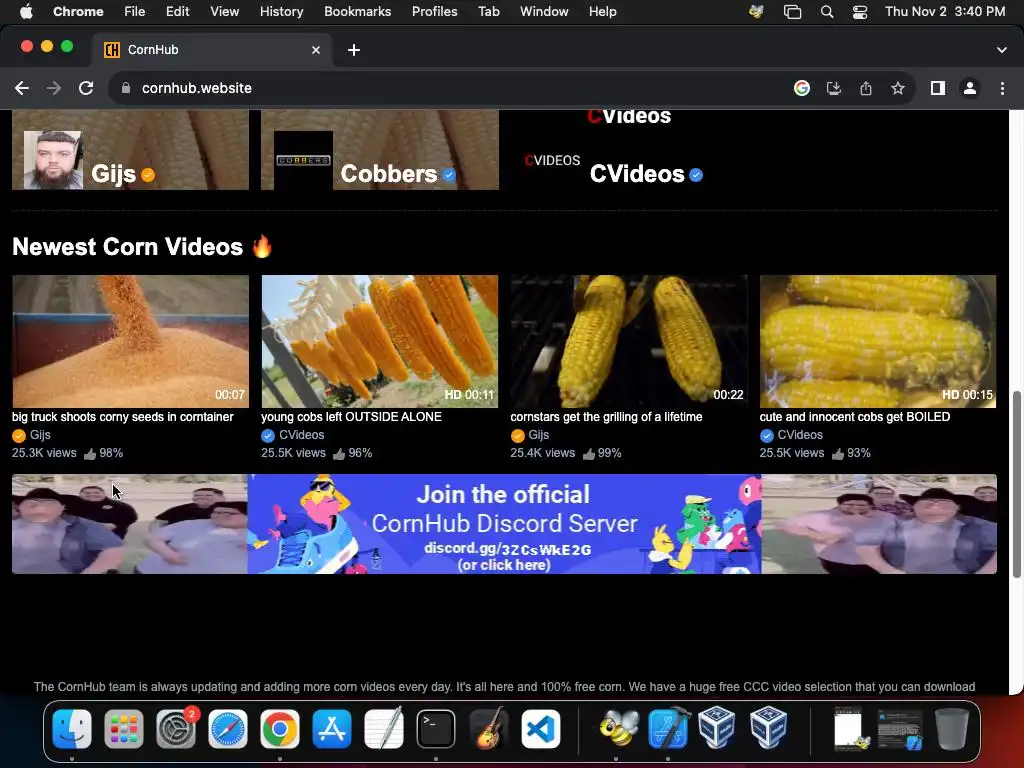The image size is (1024, 768).
Task: Open title 'cornstars get the grilling of a lifetime'
Action: pos(606,417)
